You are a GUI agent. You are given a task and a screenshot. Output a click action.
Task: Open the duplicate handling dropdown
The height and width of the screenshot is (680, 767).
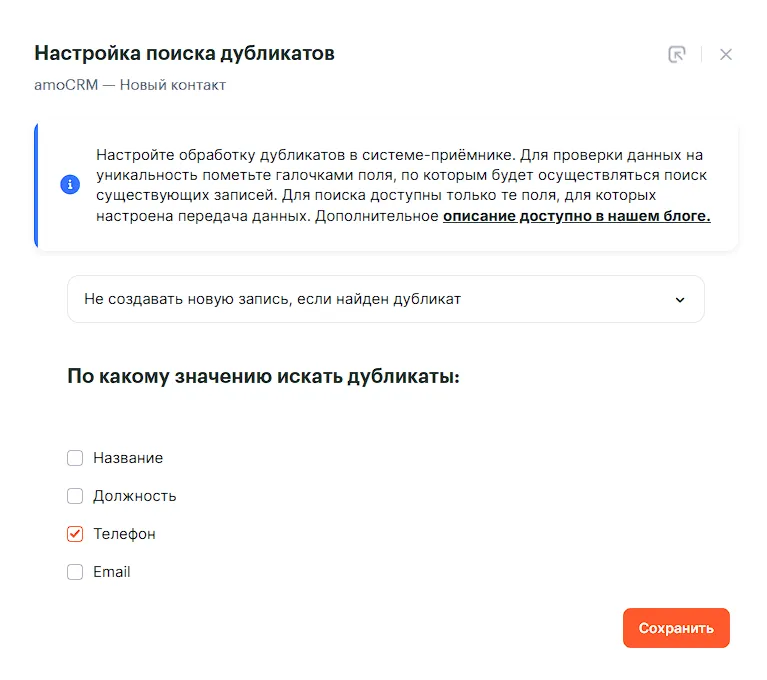[385, 299]
